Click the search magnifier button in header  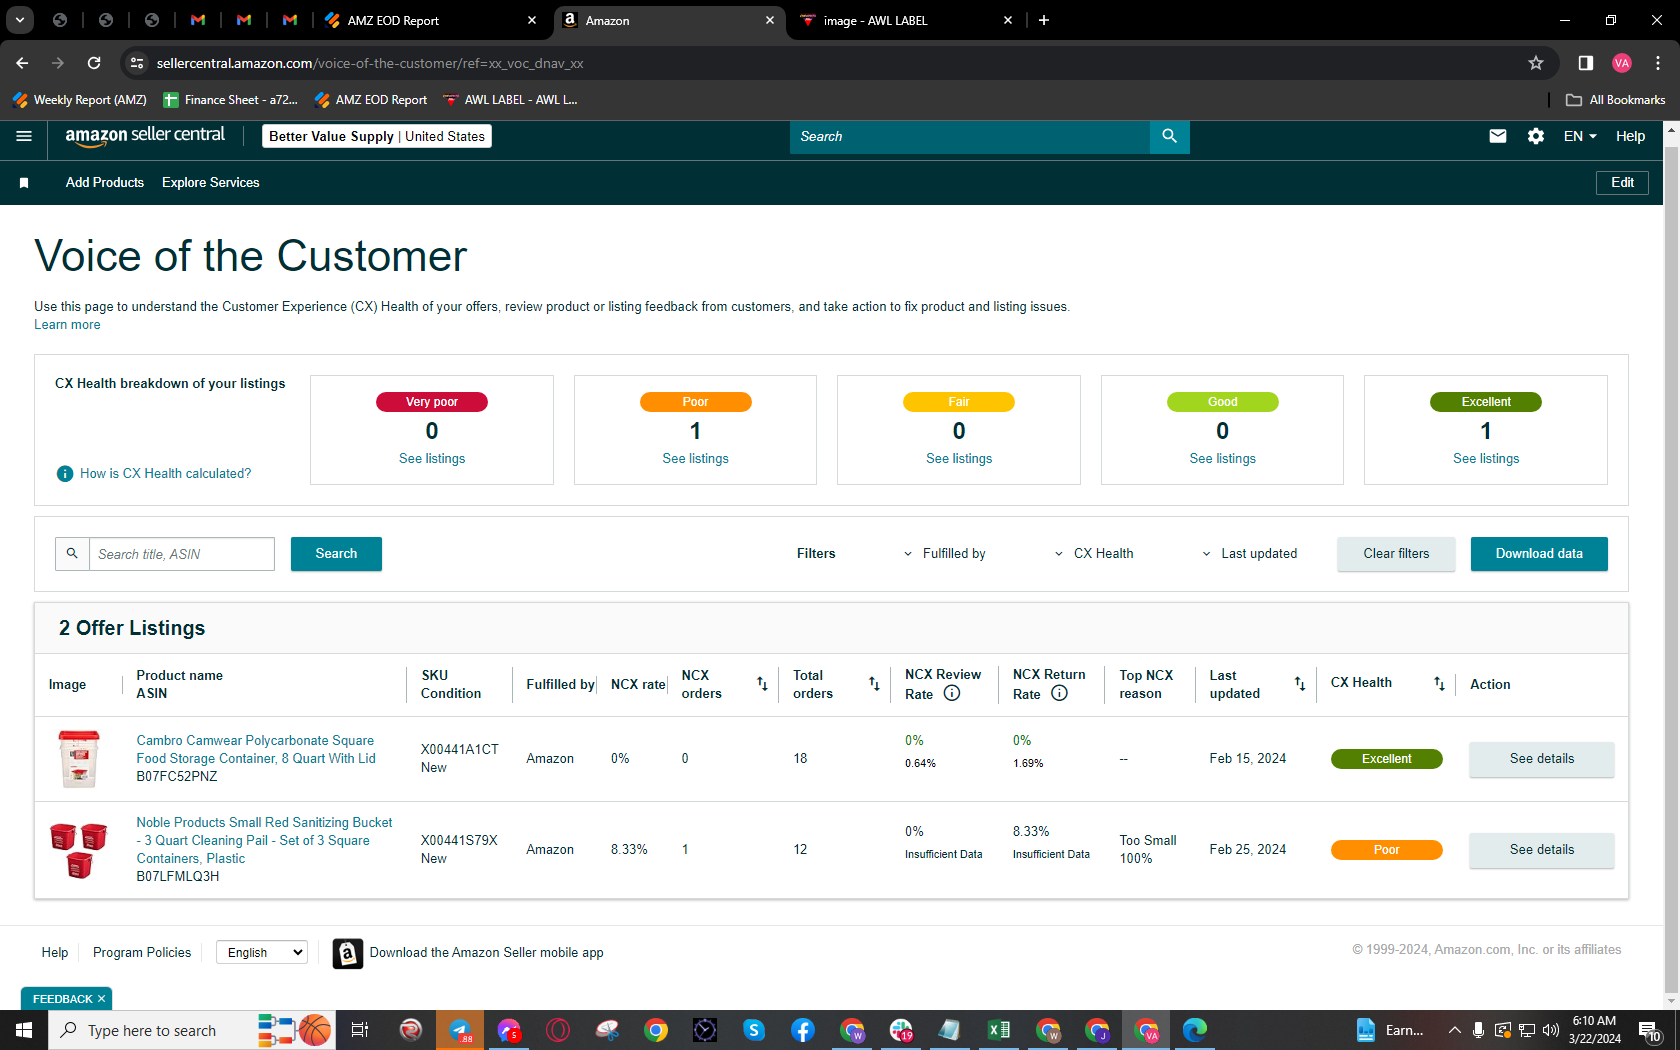(x=1169, y=136)
